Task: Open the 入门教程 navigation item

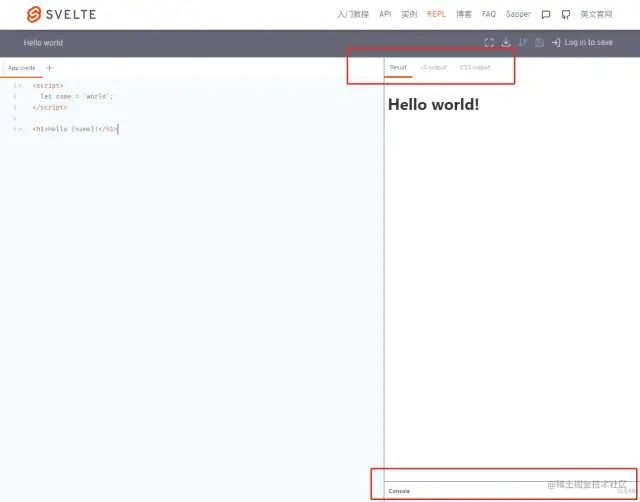Action: tap(353, 14)
